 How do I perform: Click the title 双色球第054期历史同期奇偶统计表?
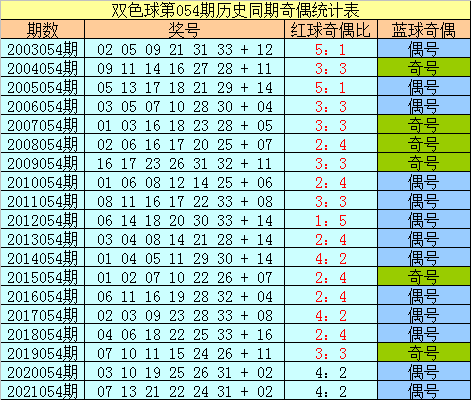tap(235, 10)
